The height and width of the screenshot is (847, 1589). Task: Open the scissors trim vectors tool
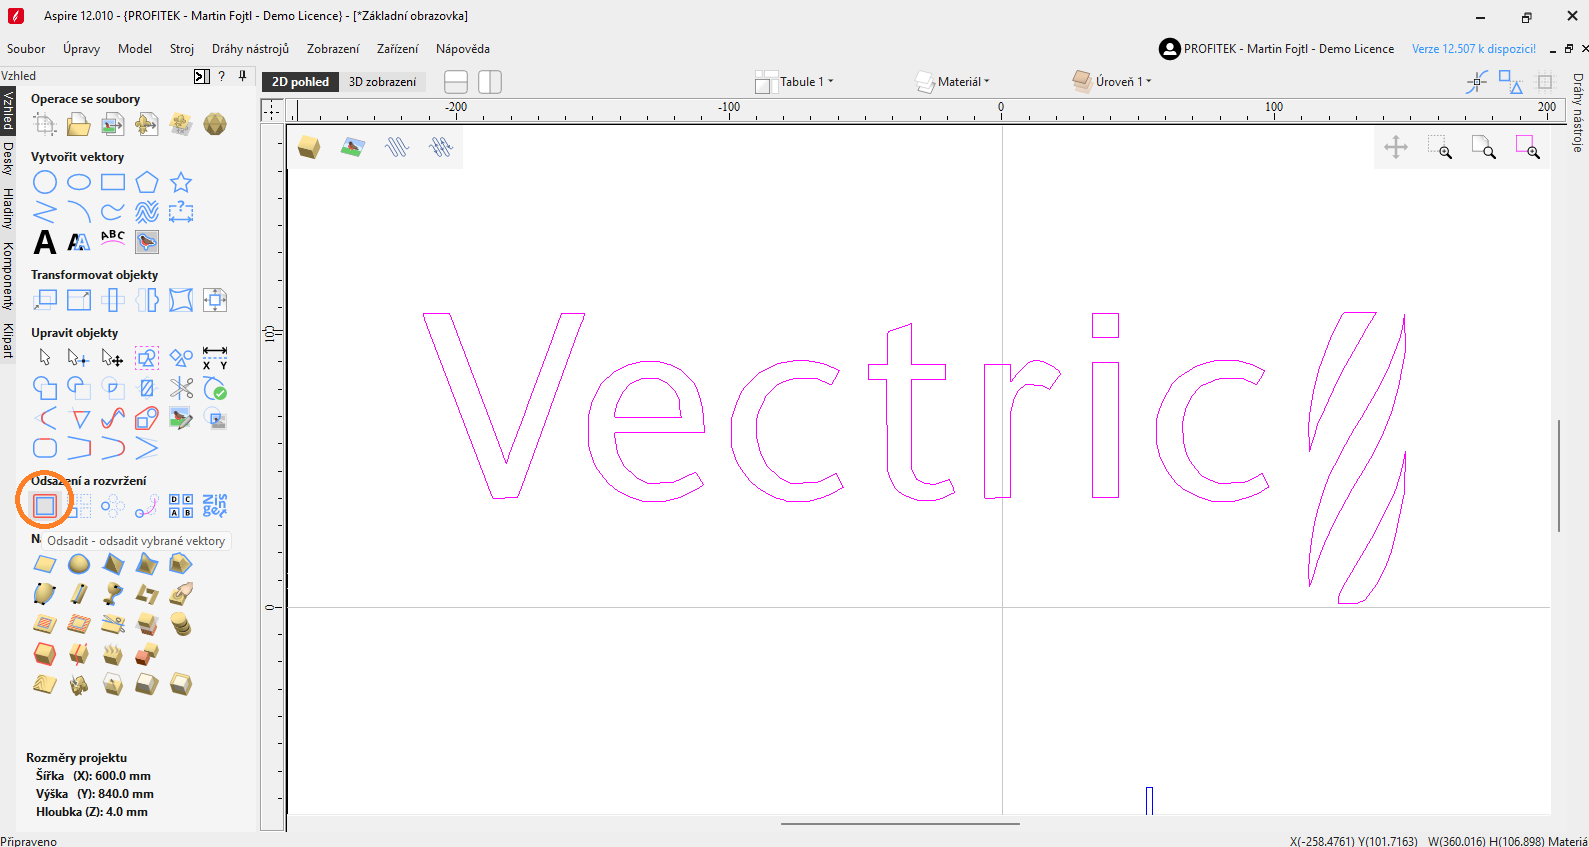point(181,388)
